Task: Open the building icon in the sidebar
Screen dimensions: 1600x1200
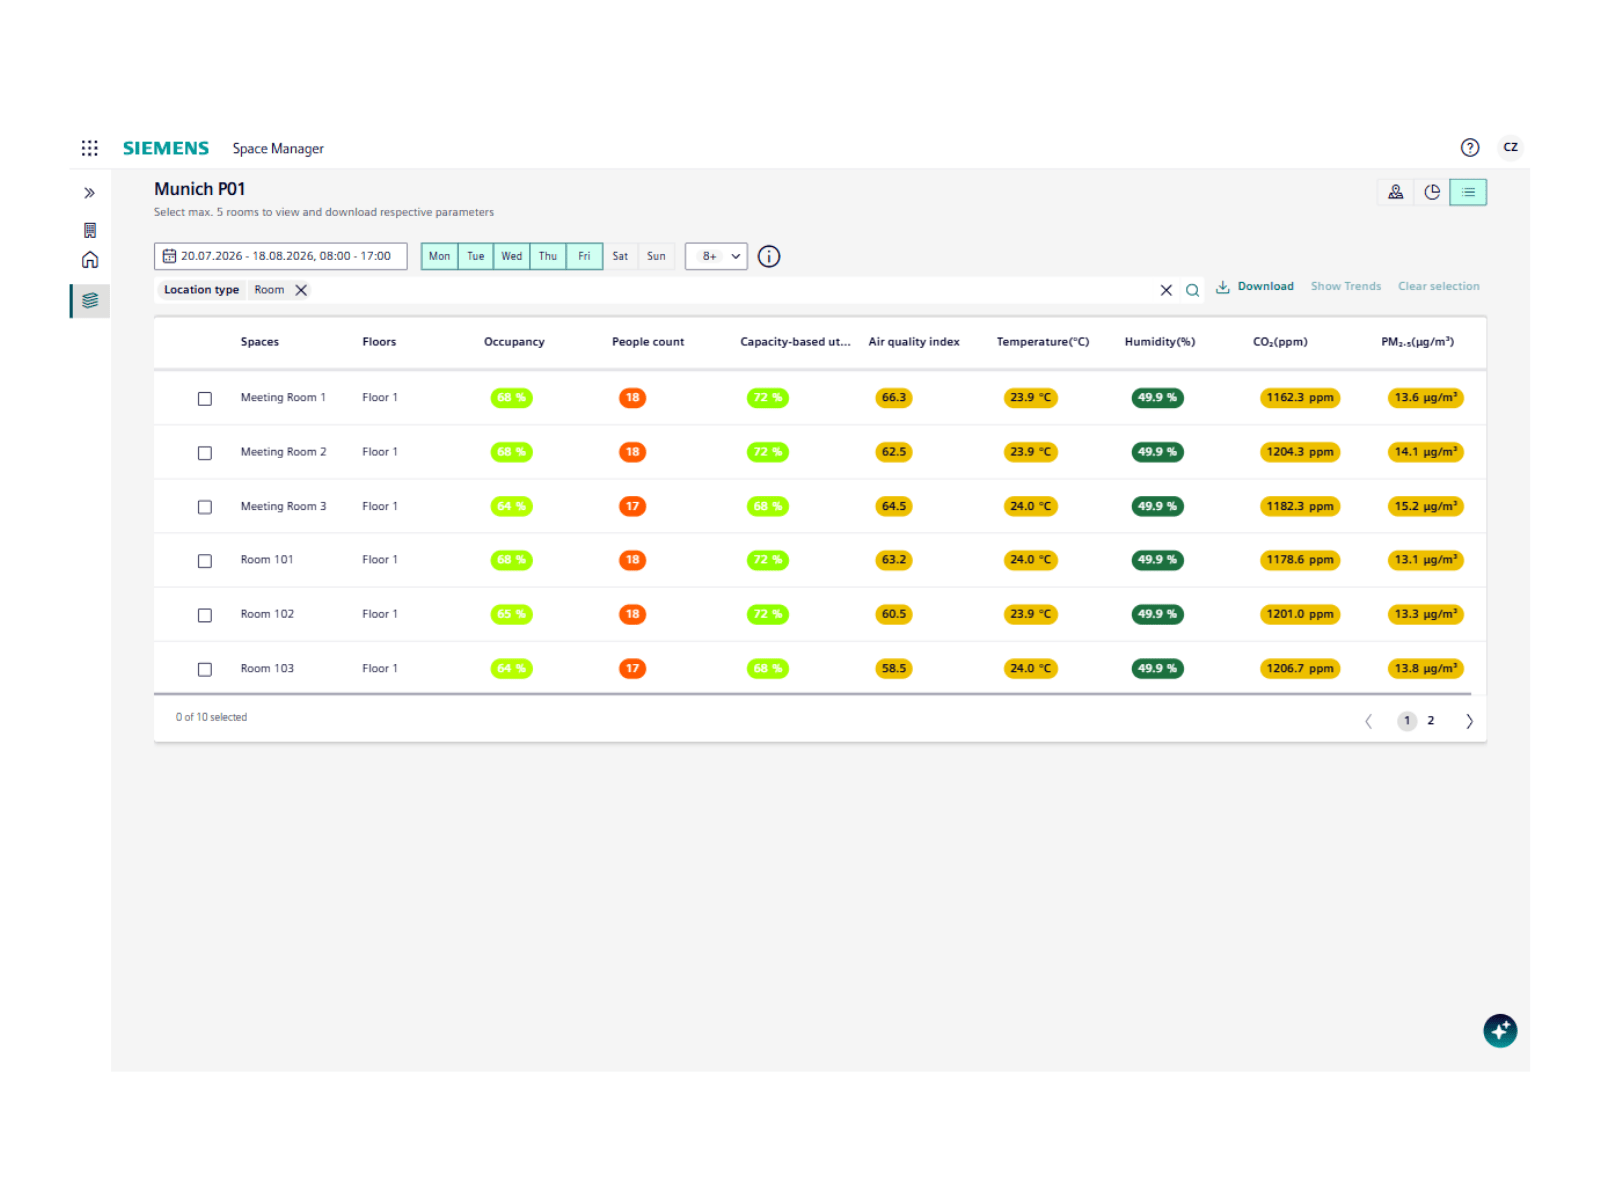Action: [90, 230]
